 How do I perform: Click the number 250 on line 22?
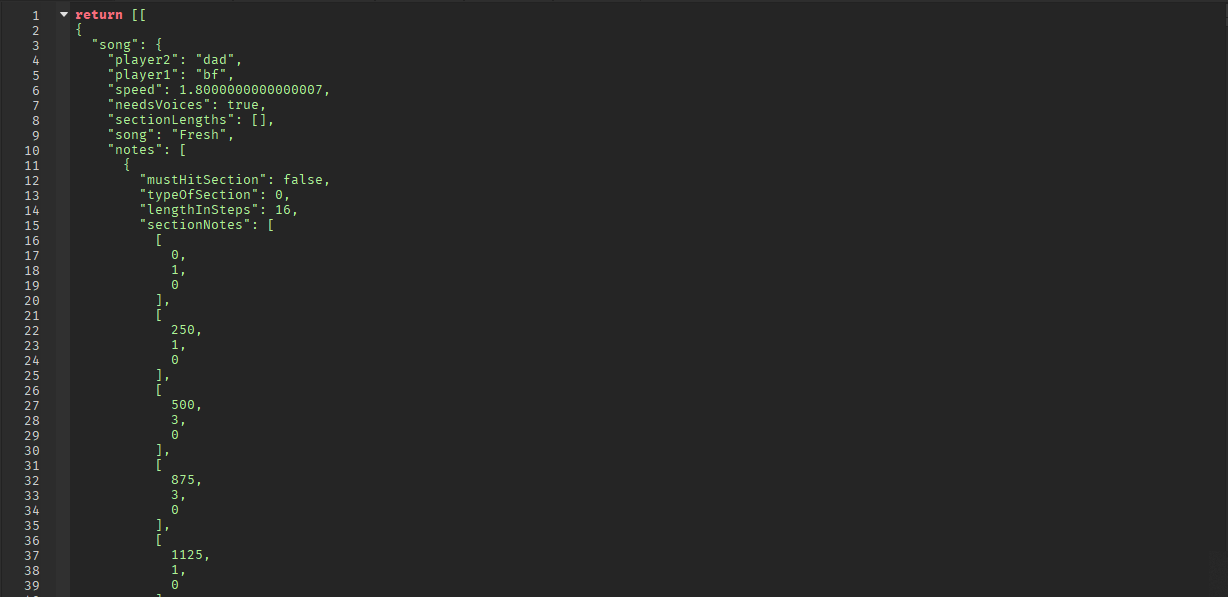coord(183,330)
